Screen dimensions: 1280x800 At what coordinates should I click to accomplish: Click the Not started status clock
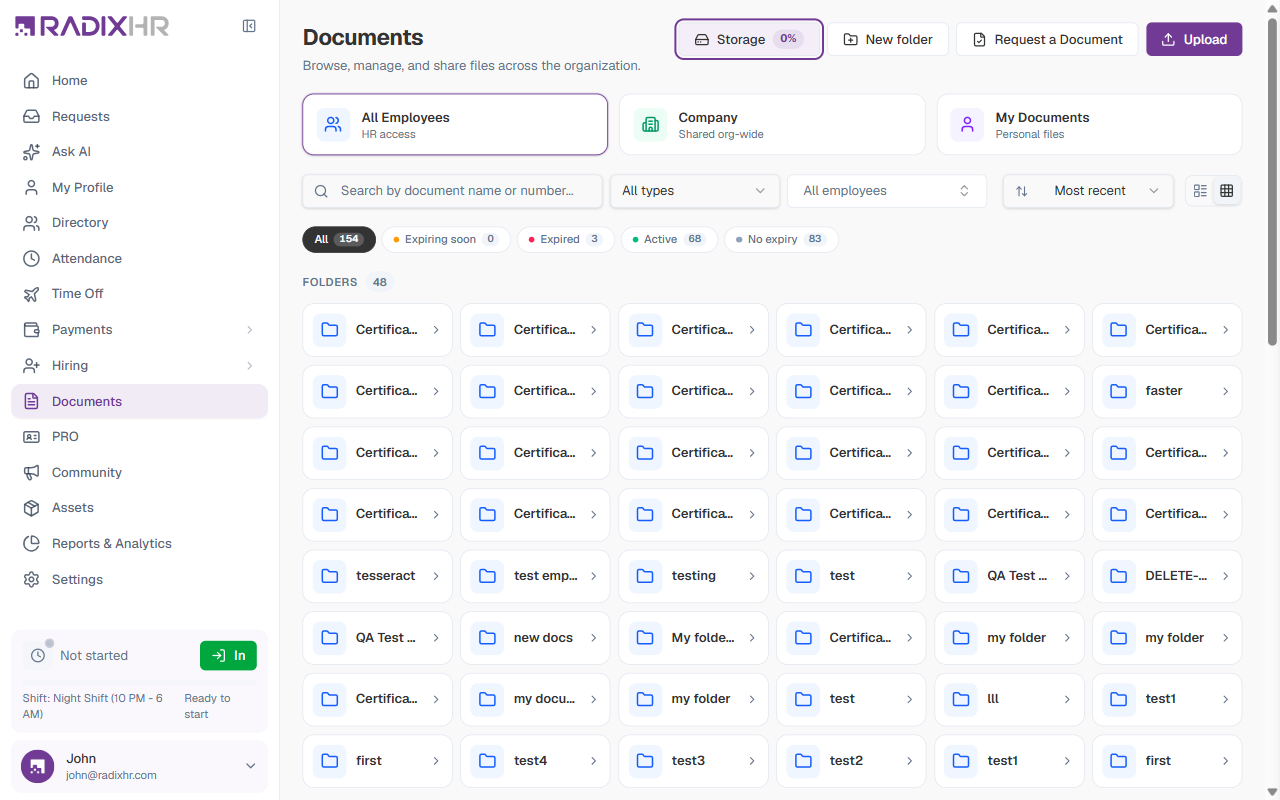(x=38, y=656)
